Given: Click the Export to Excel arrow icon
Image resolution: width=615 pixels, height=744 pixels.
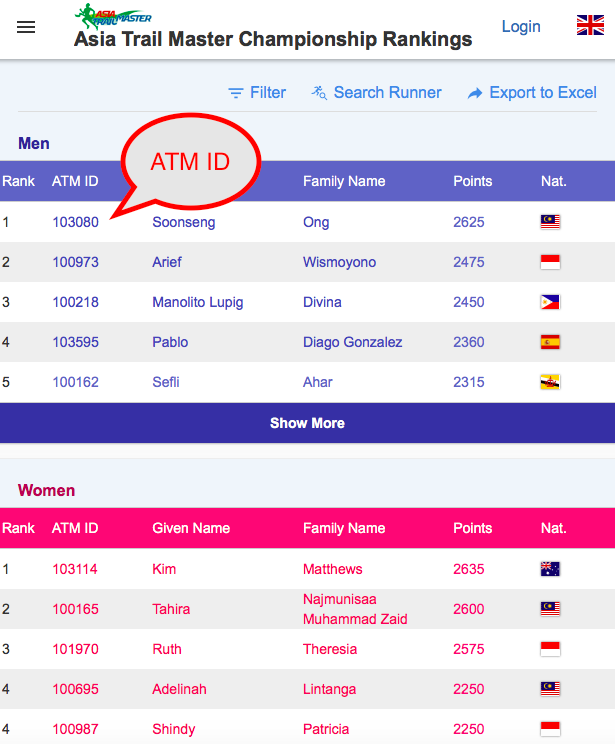Looking at the screenshot, I should [x=475, y=93].
